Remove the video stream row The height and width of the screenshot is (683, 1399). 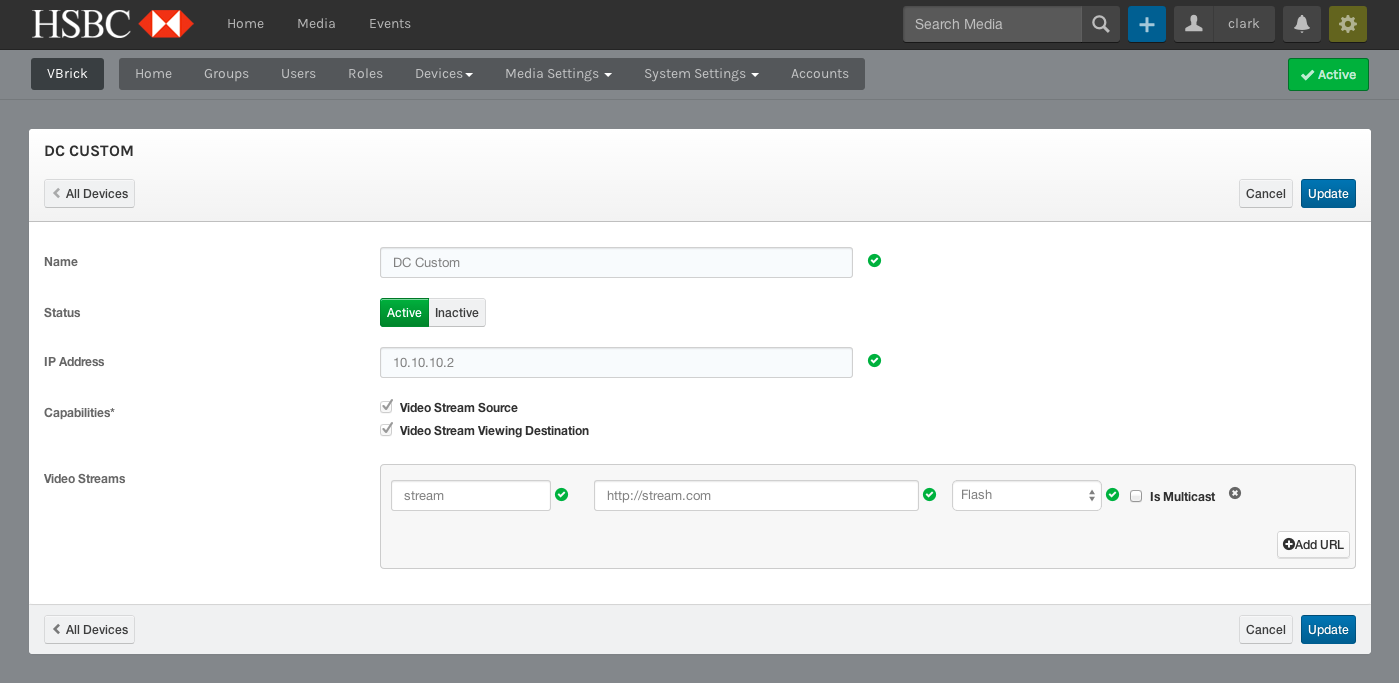pos(1235,493)
